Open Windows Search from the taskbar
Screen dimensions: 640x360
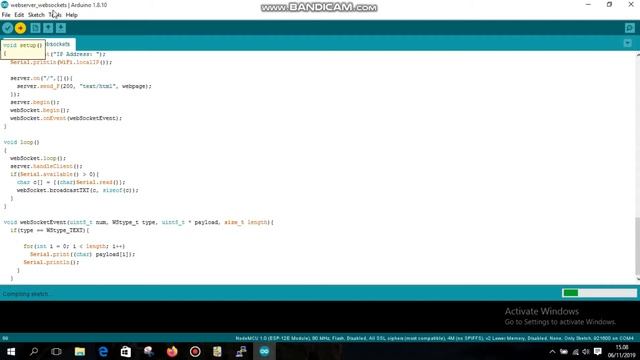(x=34, y=351)
